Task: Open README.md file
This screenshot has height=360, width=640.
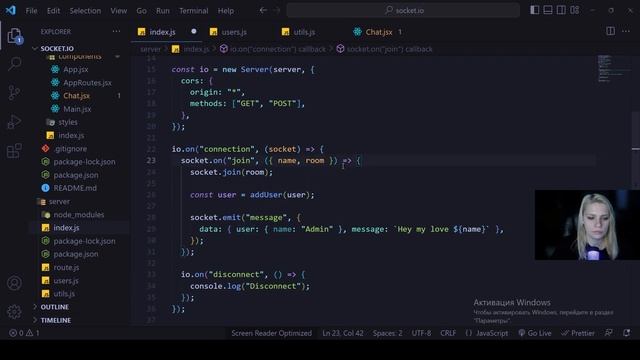Action: point(75,188)
